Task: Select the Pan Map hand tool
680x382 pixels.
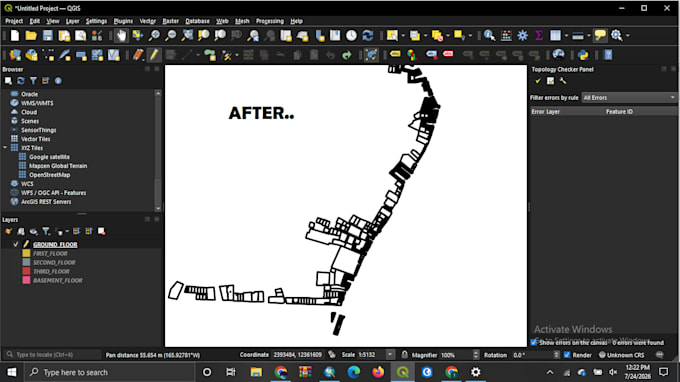Action: coord(121,36)
